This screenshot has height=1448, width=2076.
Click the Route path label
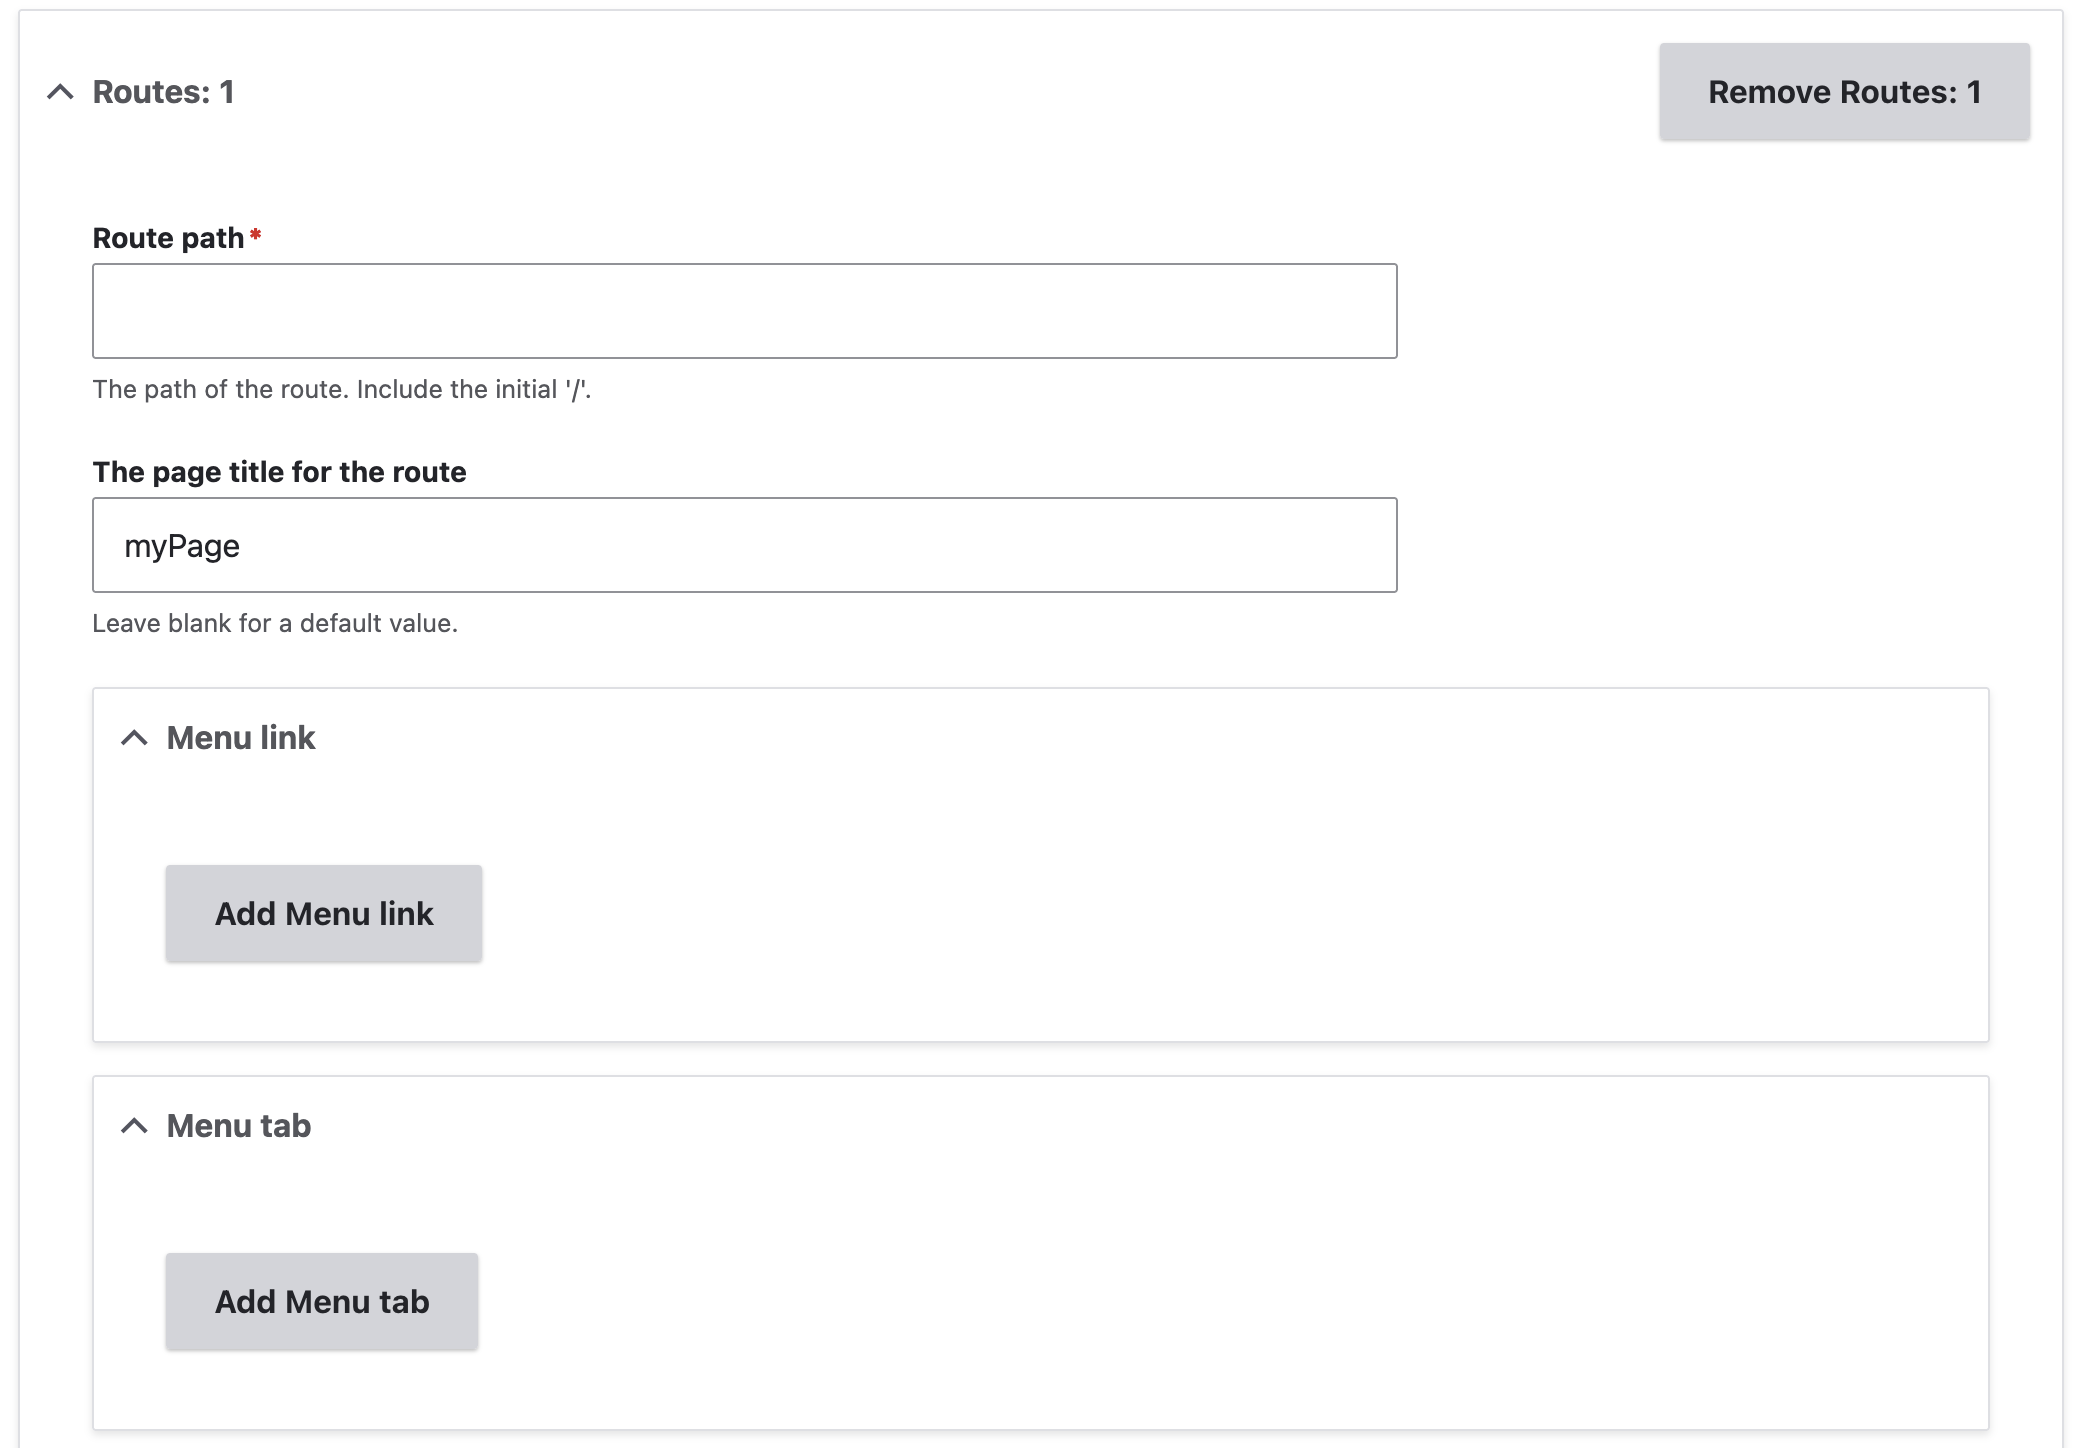(168, 238)
